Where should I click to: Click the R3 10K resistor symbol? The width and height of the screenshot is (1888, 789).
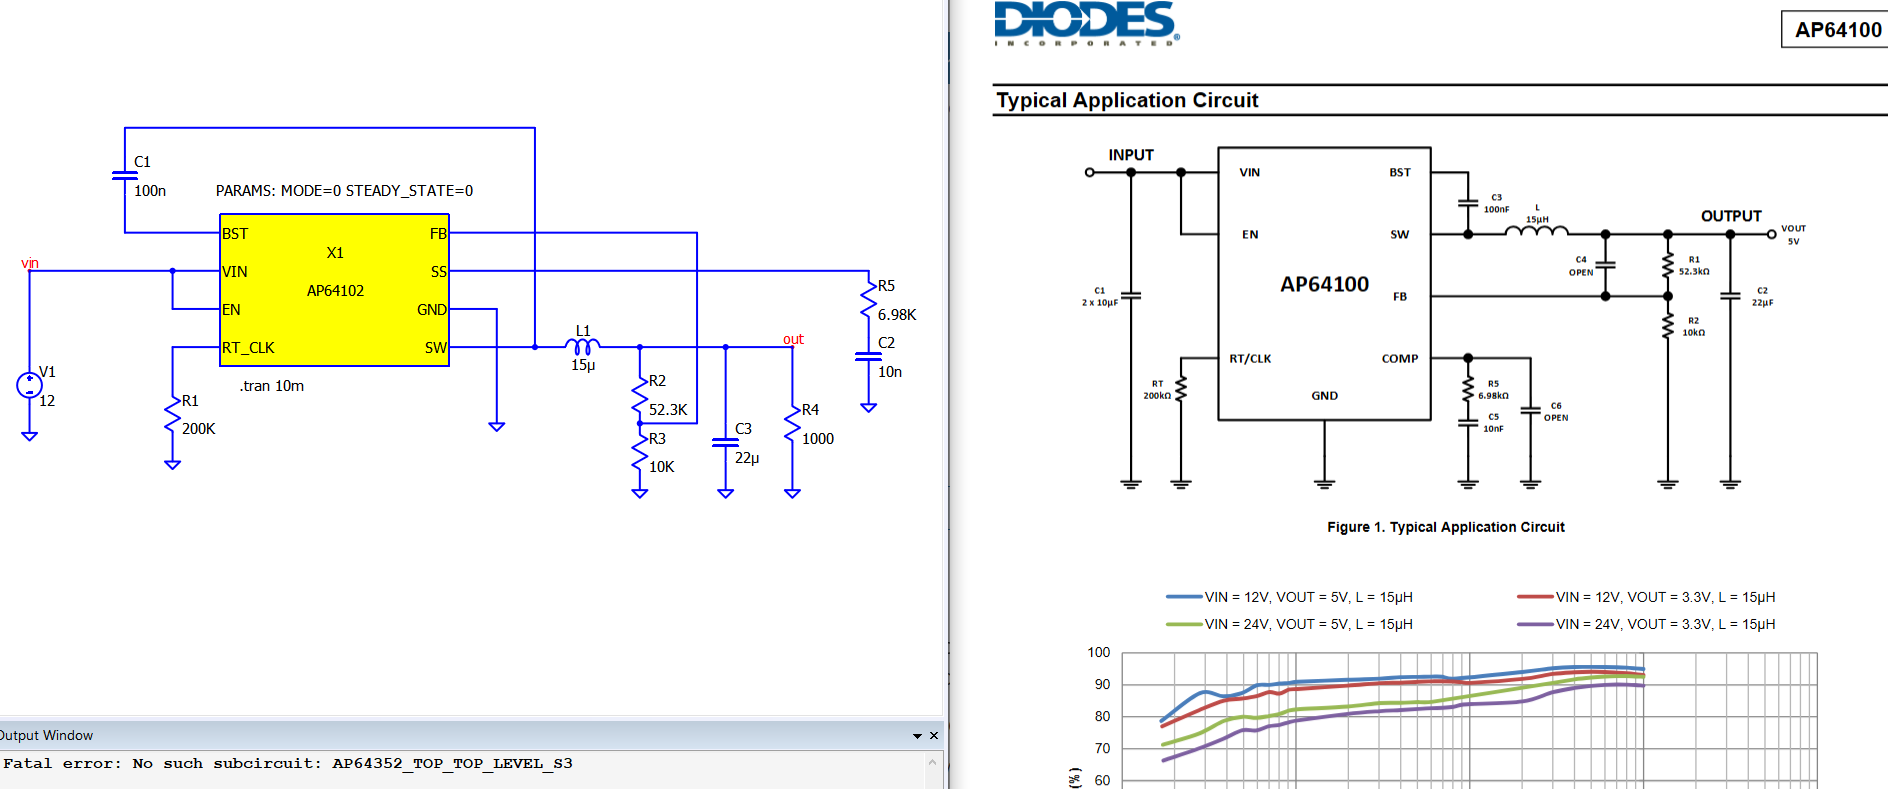[640, 453]
